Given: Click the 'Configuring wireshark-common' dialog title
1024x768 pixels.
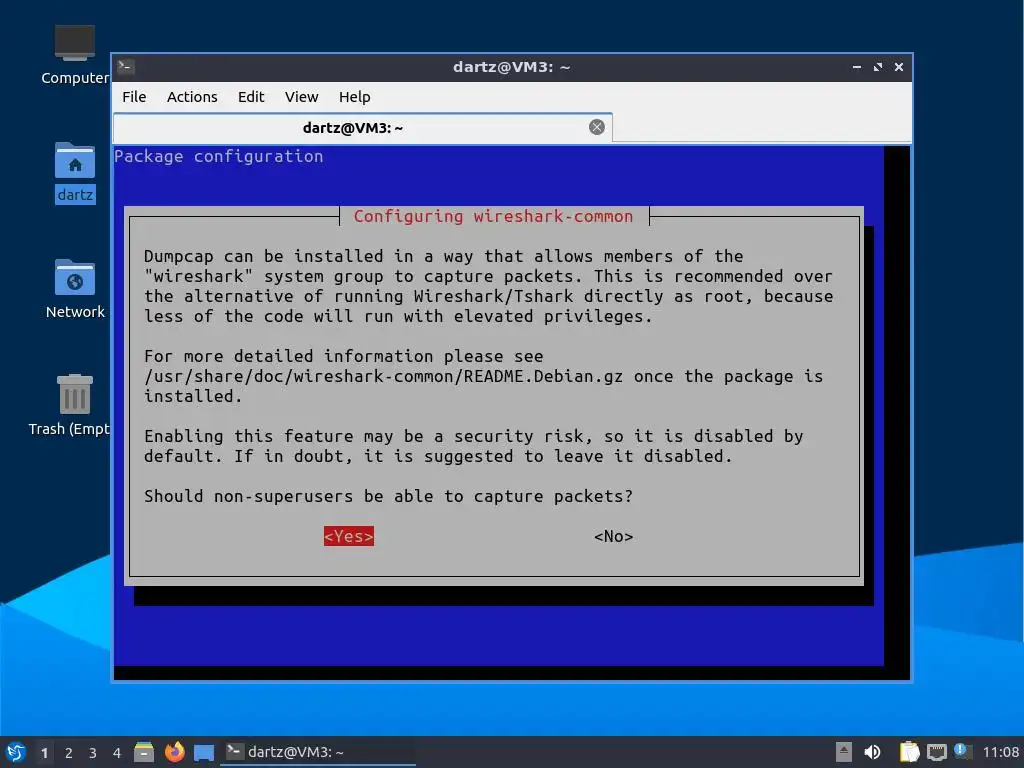Looking at the screenshot, I should pyautogui.click(x=493, y=216).
